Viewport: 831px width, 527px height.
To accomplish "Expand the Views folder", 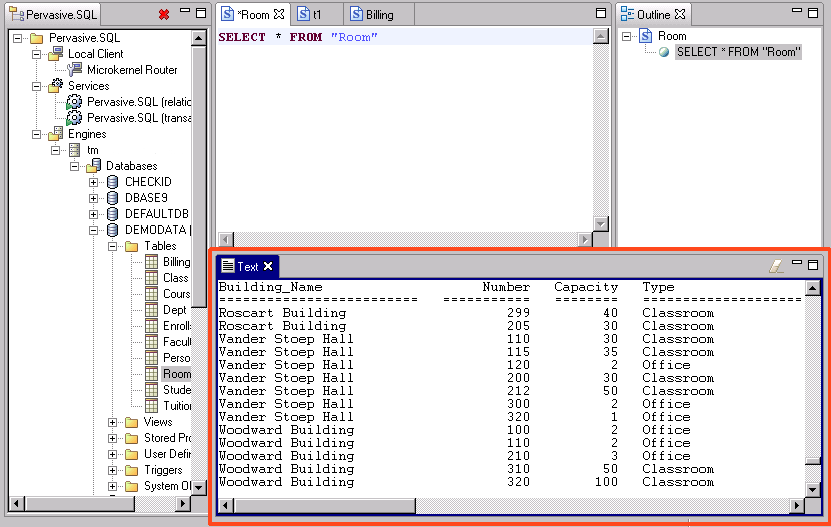I will (113, 422).
